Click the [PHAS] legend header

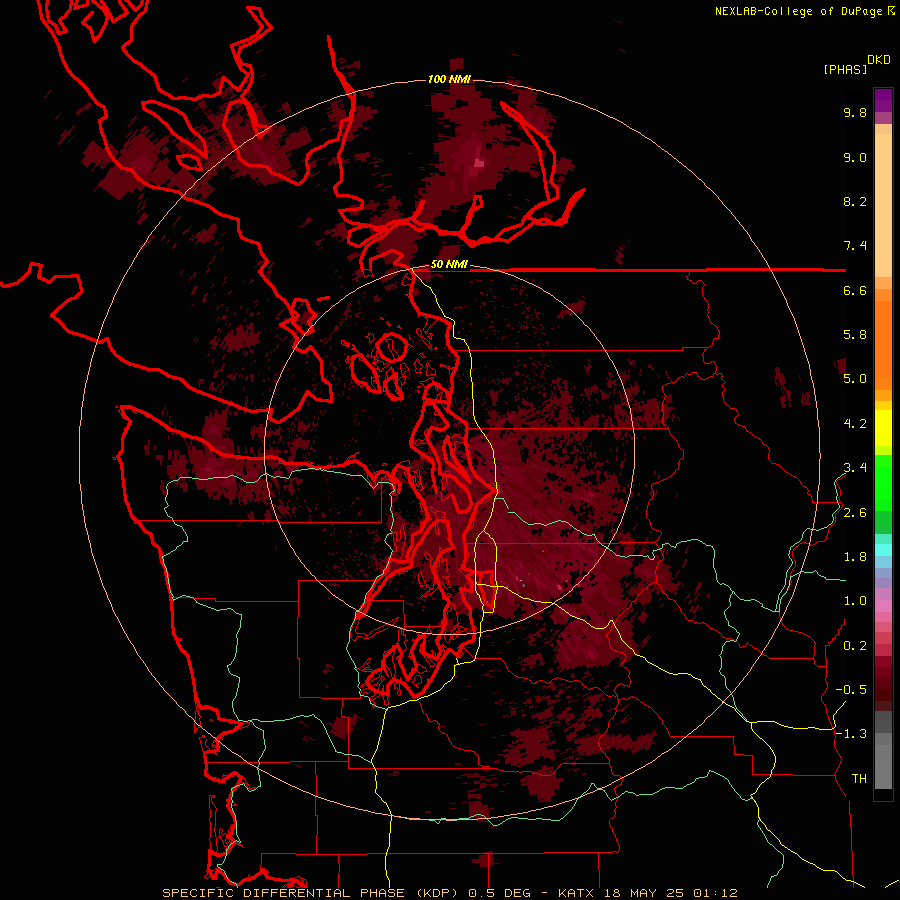click(845, 70)
